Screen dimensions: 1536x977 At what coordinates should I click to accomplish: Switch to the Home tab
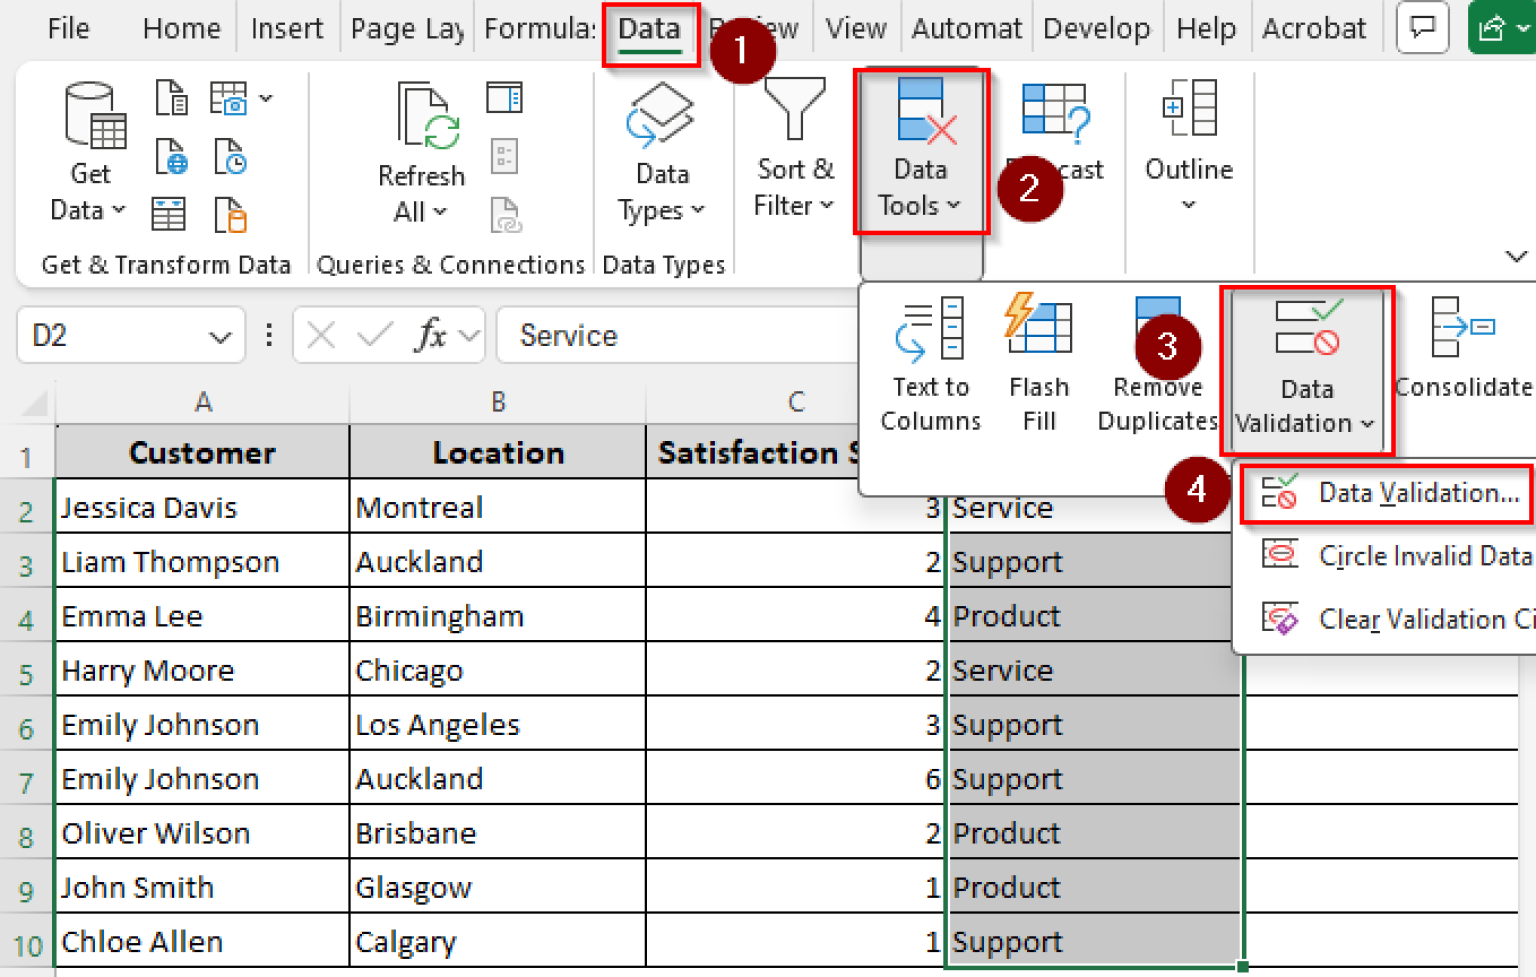(180, 28)
